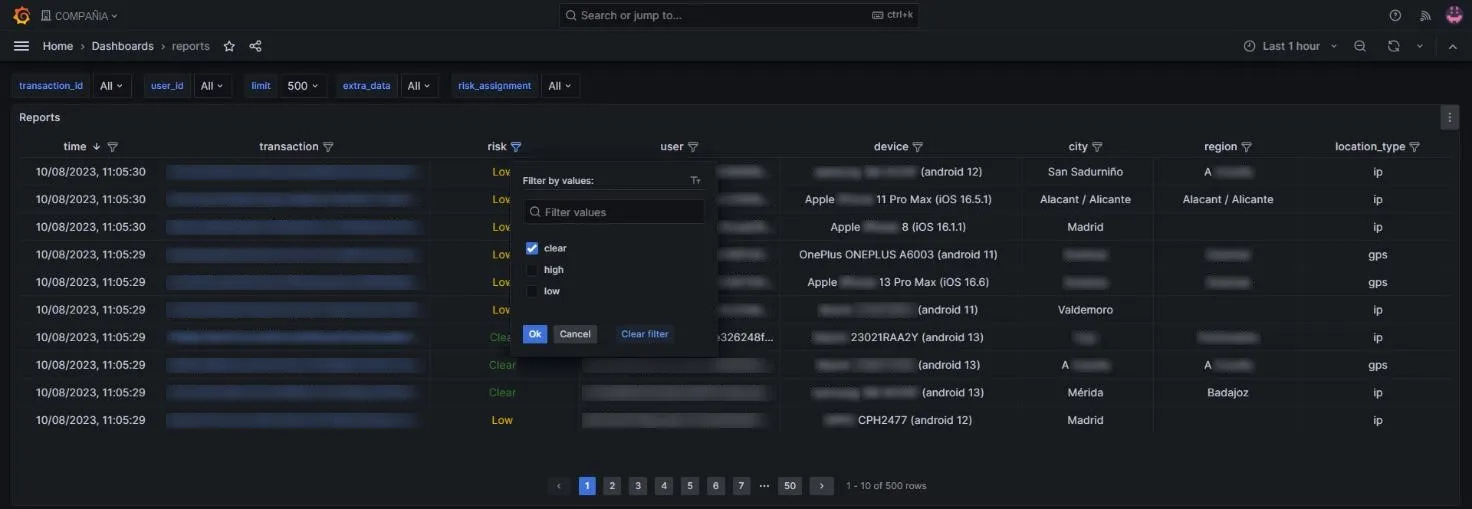This screenshot has width=1472, height=509.
Task: Click the Valdemoro city cell
Action: pyautogui.click(x=1085, y=310)
